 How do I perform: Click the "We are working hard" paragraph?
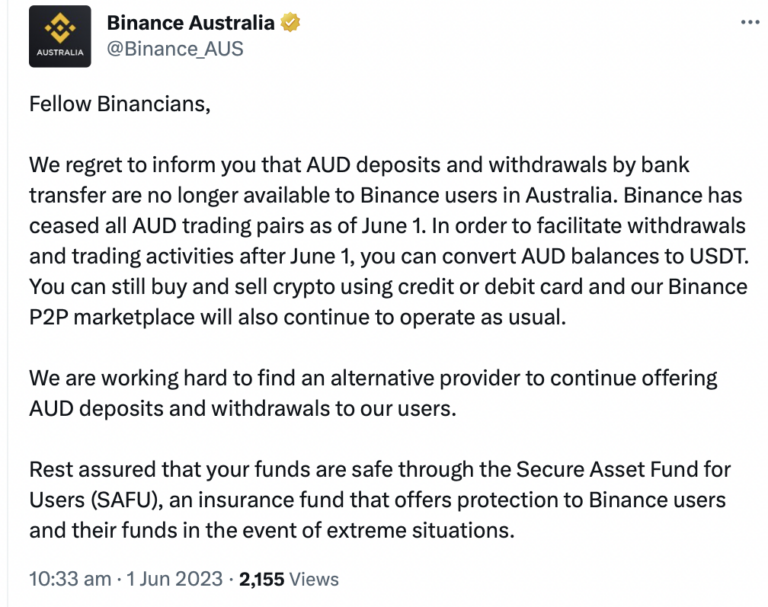[x=370, y=393]
